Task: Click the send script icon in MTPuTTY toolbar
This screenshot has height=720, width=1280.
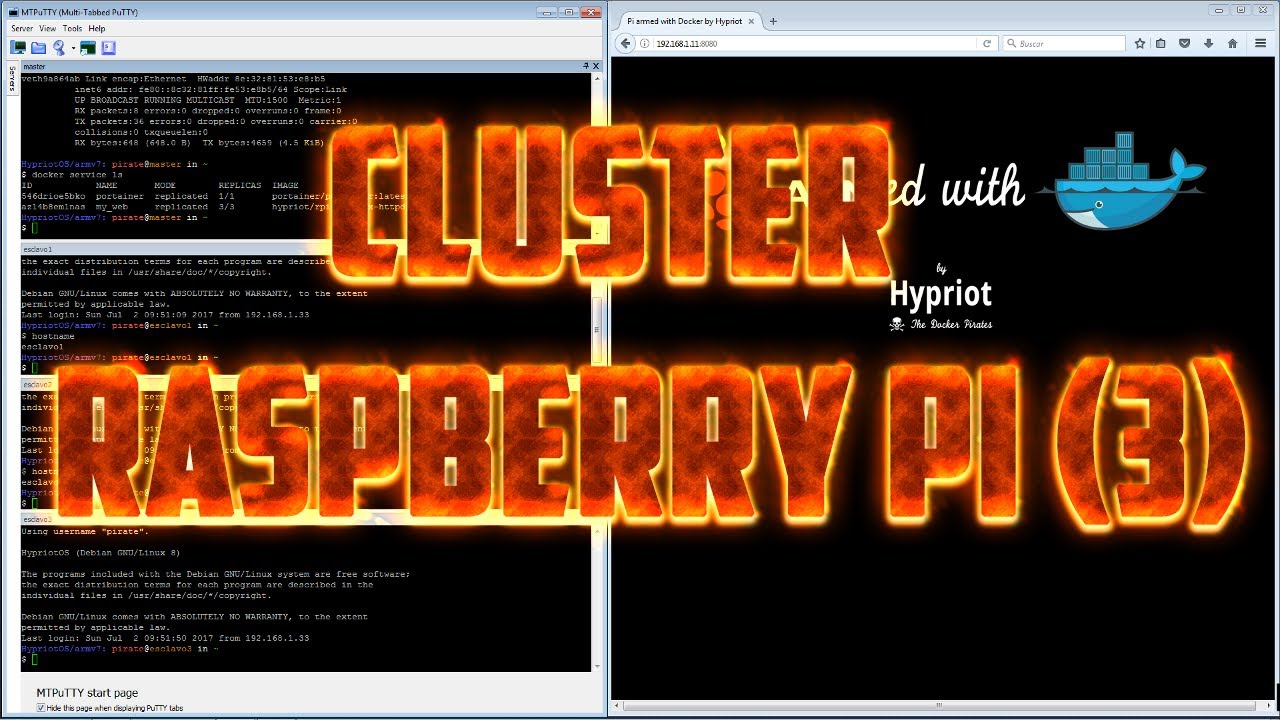Action: click(x=109, y=47)
